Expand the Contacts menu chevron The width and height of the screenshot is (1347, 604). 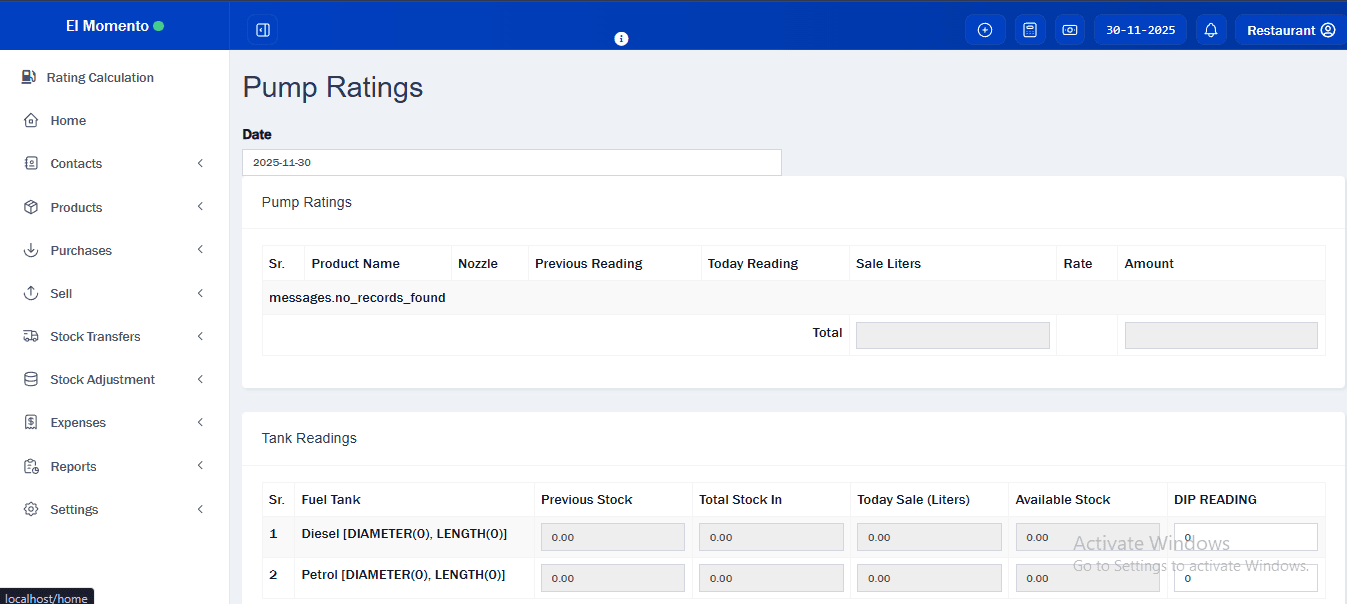(x=199, y=163)
